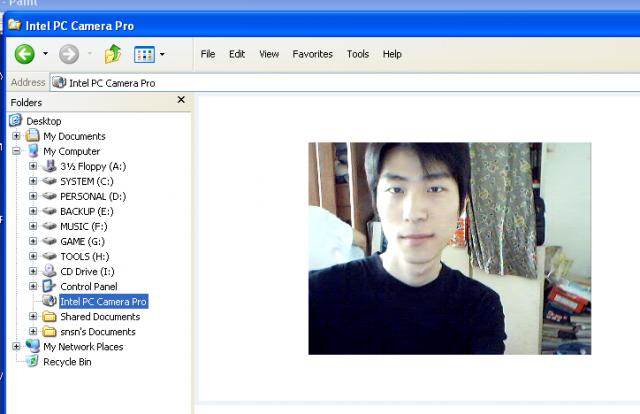Expand the SYSTEM (C:) node
Screen dimensions: 640x414
[x=33, y=181]
